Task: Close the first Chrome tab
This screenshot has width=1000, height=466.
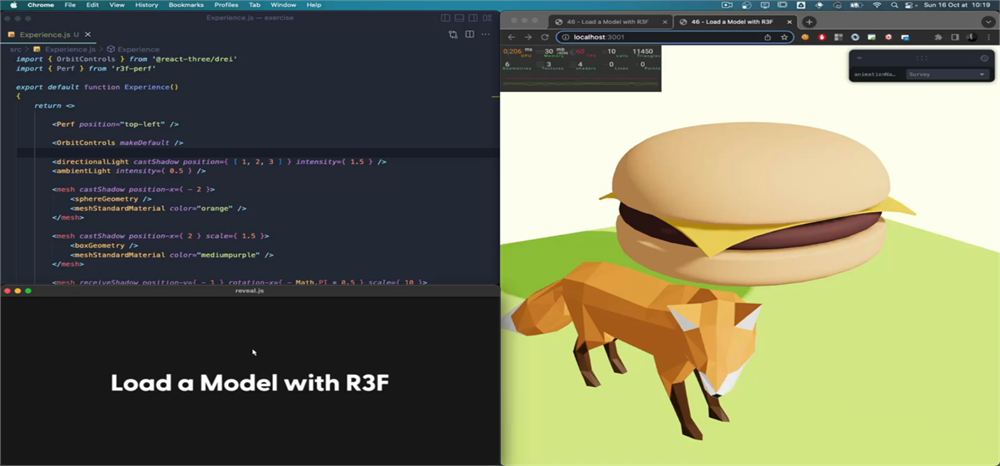Action: (665, 22)
